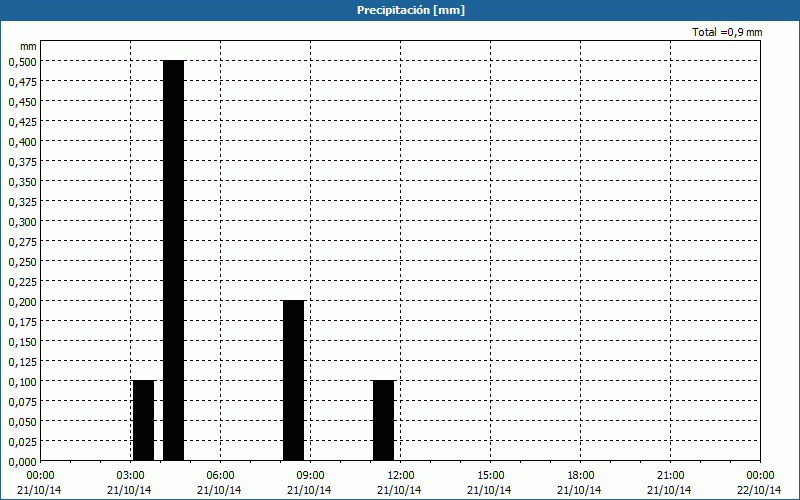Click the mm unit label above y-axis
This screenshot has width=800, height=500.
point(29,46)
